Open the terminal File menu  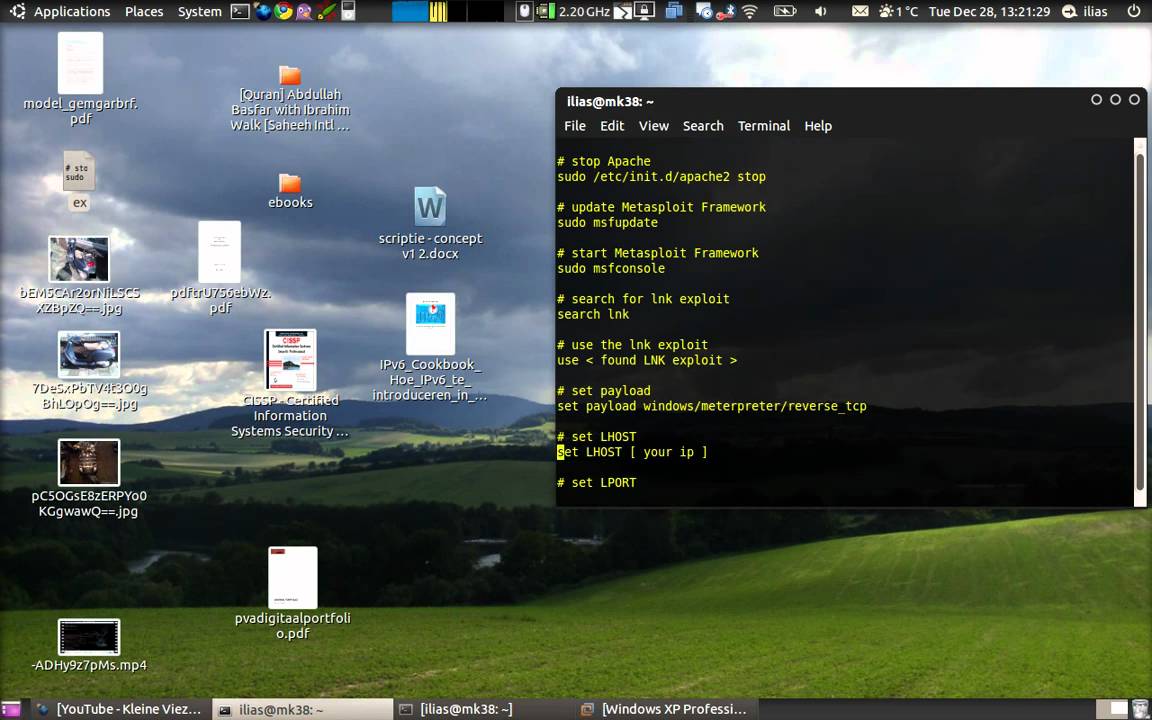click(575, 126)
